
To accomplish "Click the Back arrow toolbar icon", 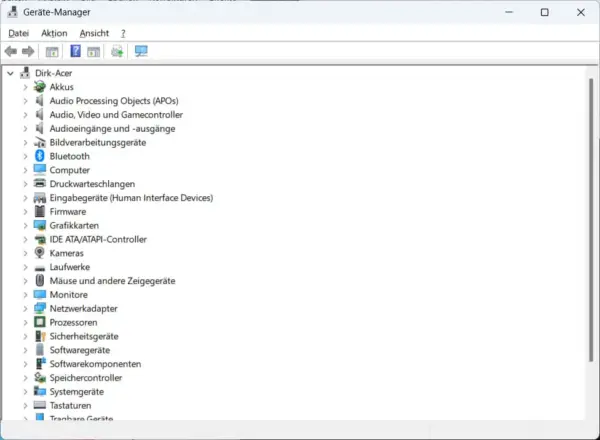I will tap(11, 51).
